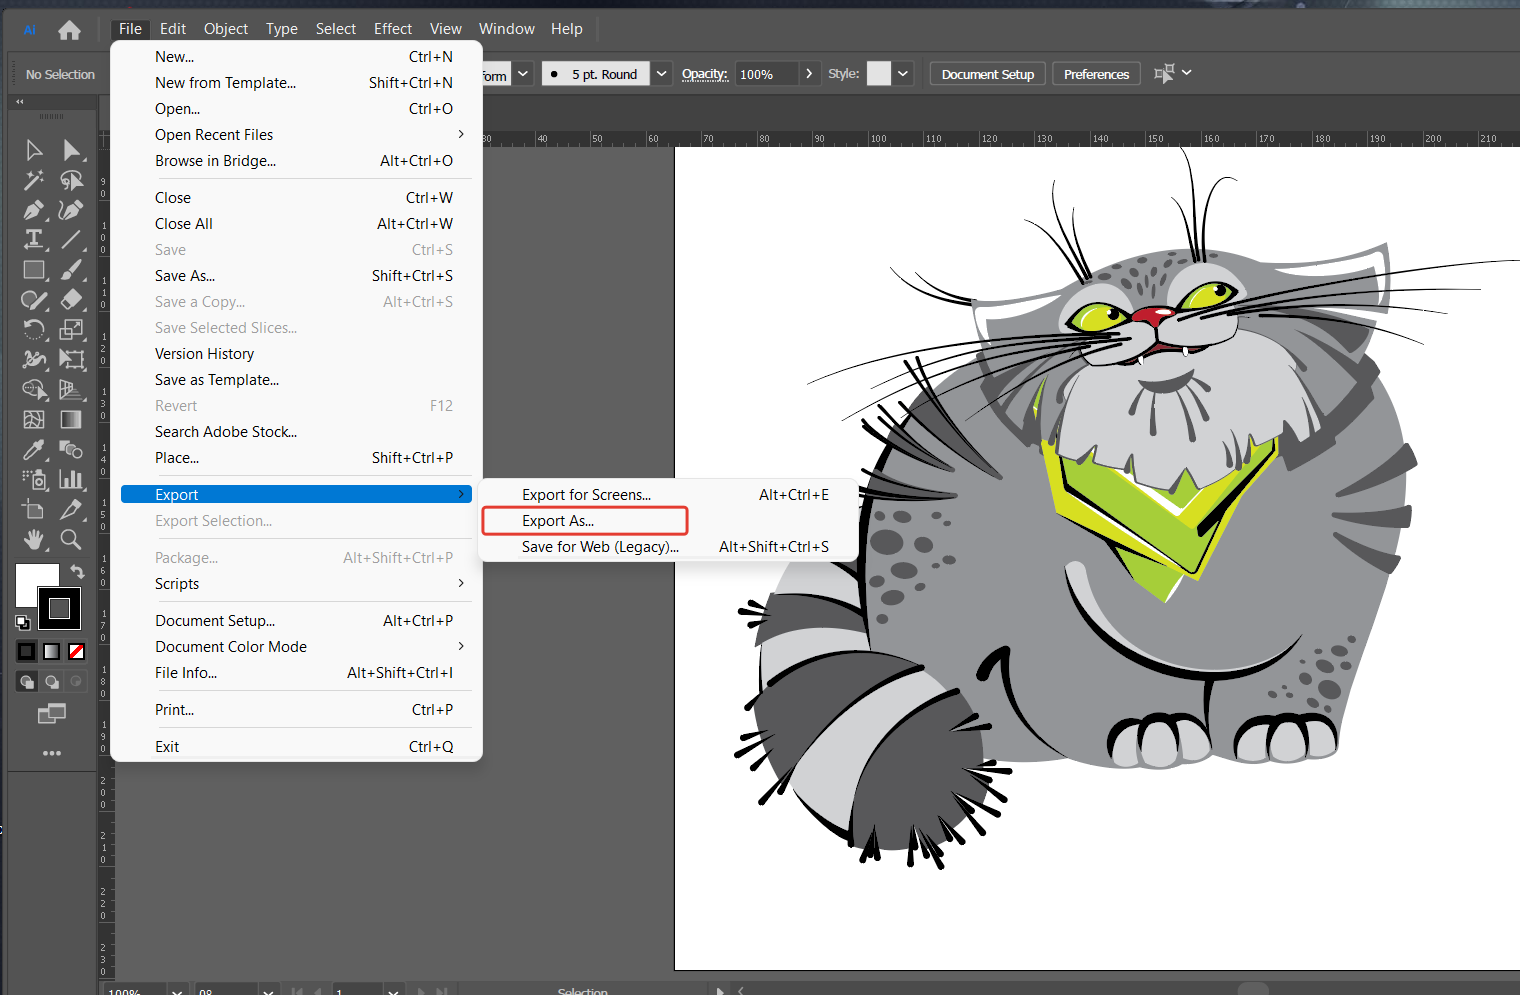Viewport: 1520px width, 995px height.
Task: Expand the Opacity dropdown arrow
Action: pos(808,73)
